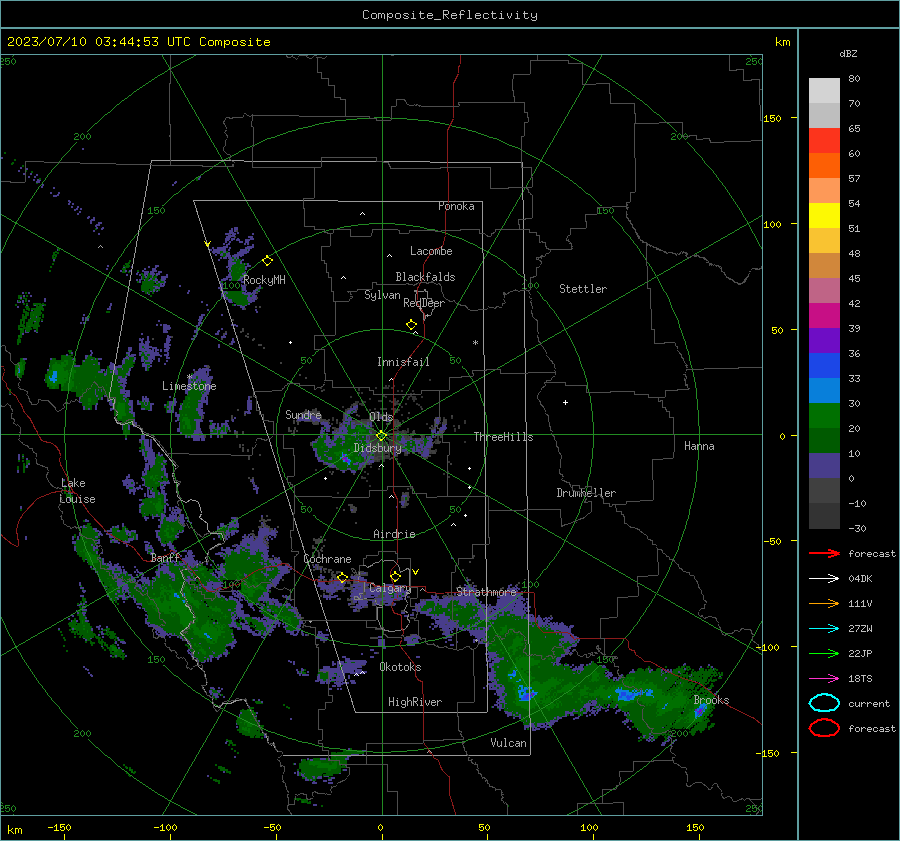Click the cyan current ellipse icon
This screenshot has width=900, height=841.
(x=824, y=703)
